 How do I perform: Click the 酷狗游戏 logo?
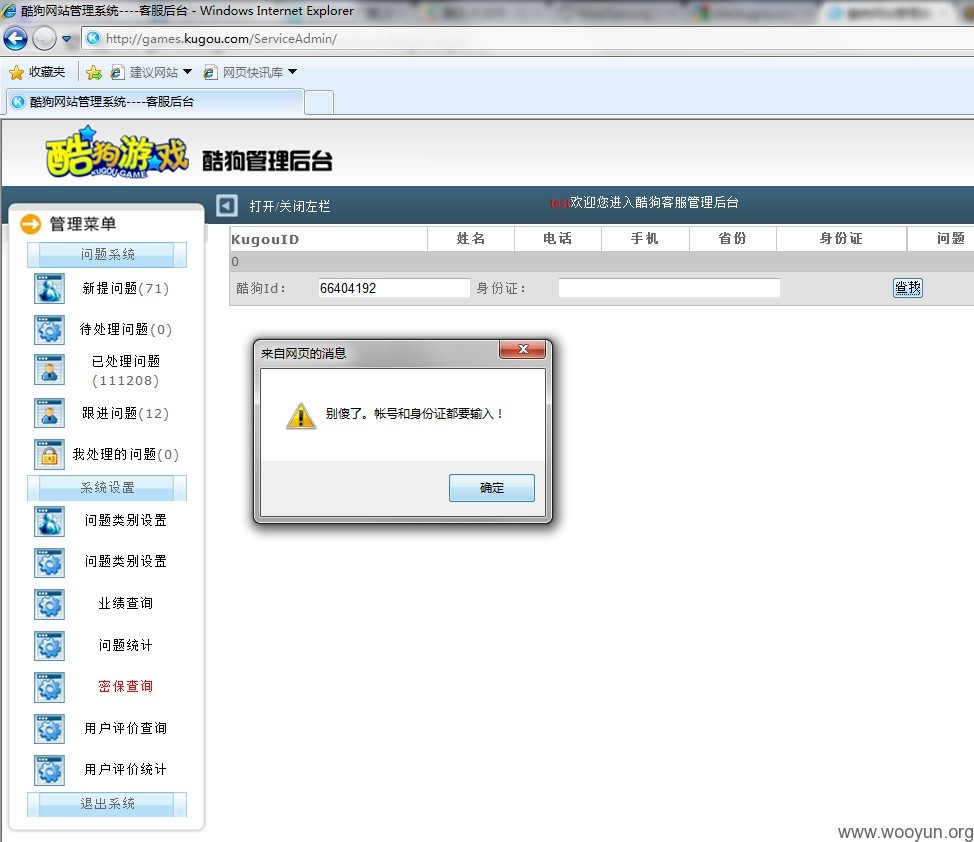(117, 152)
